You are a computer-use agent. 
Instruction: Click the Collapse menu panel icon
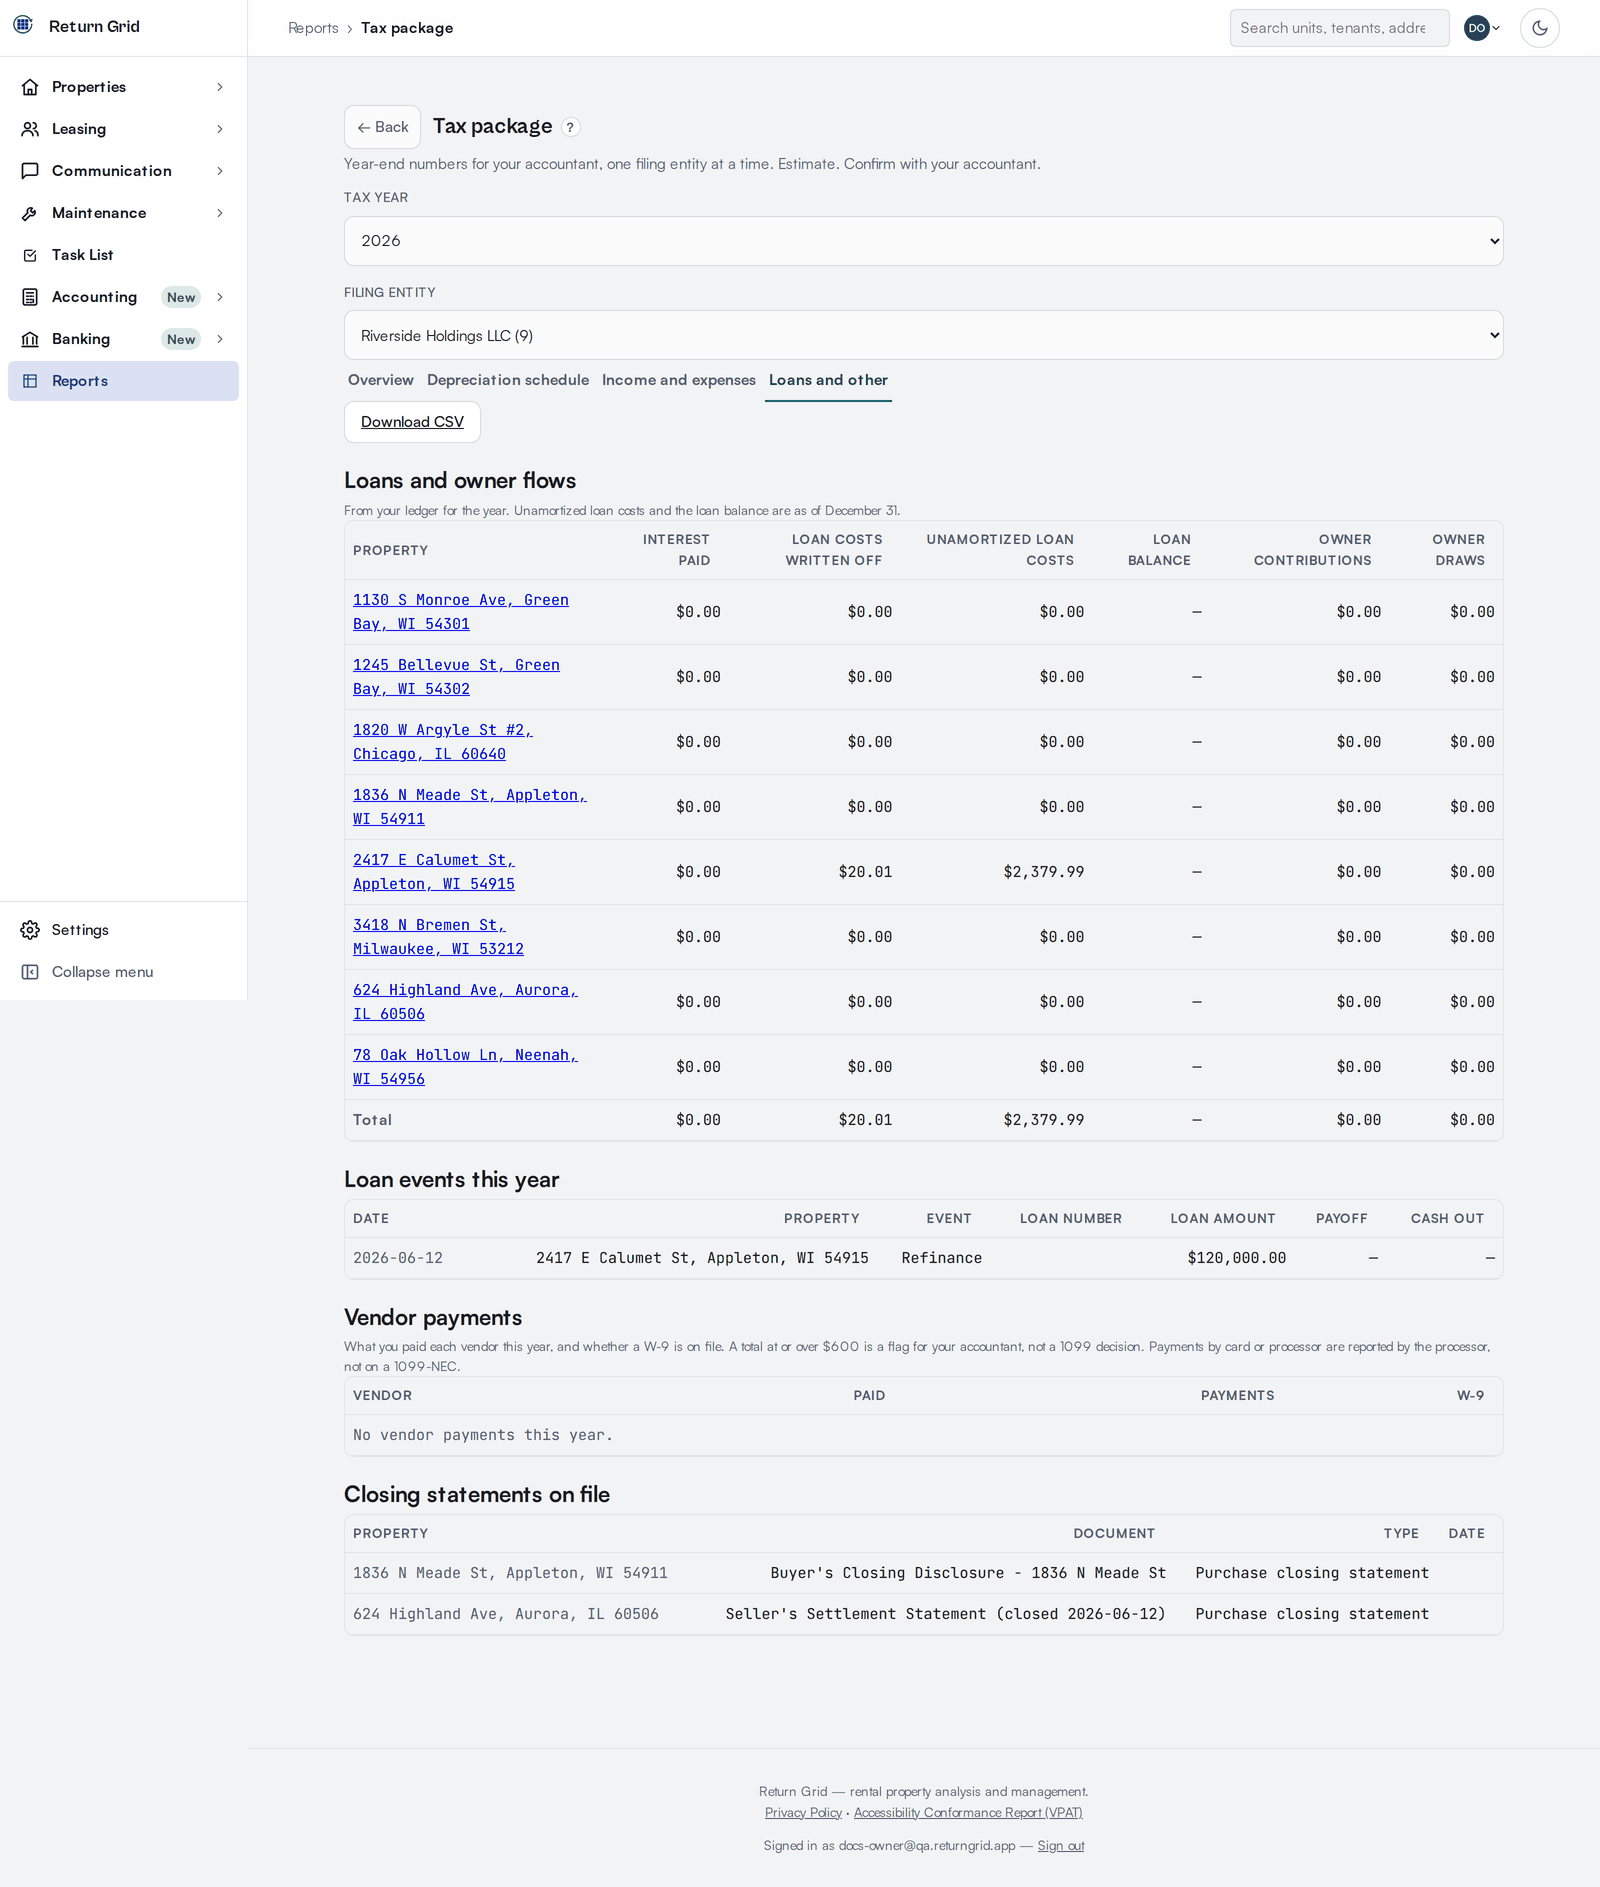tap(30, 972)
